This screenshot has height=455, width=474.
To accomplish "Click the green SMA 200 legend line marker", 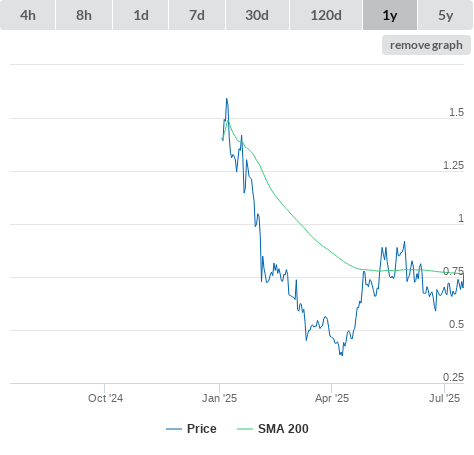I will coord(245,429).
